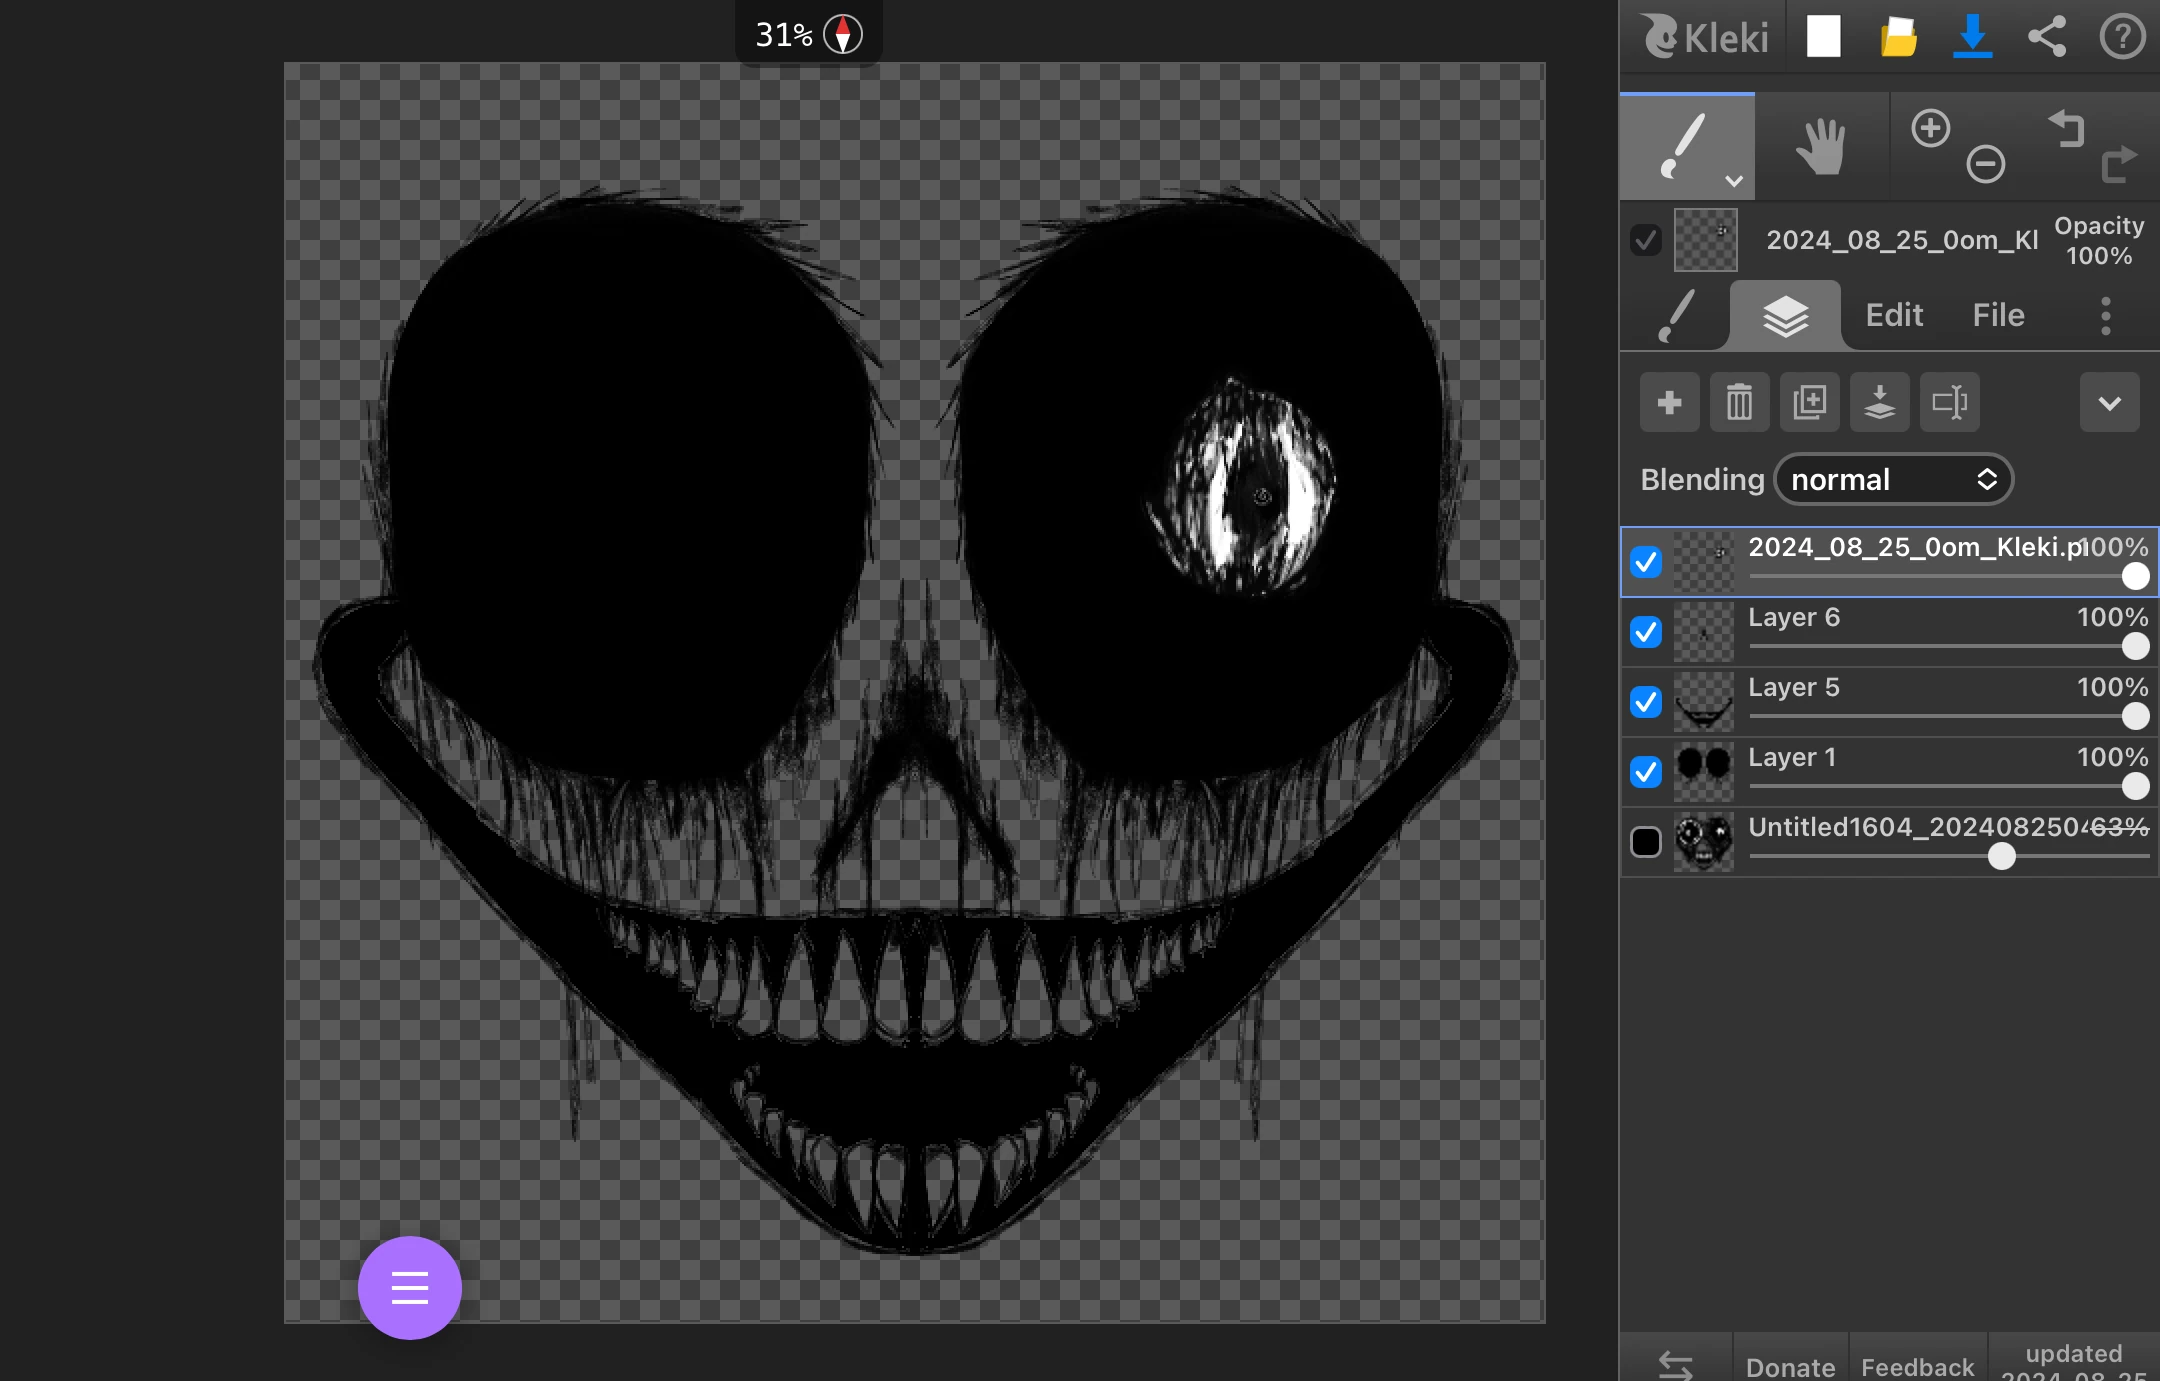Switch to the Edit tab
The height and width of the screenshot is (1381, 2160).
click(x=1893, y=315)
